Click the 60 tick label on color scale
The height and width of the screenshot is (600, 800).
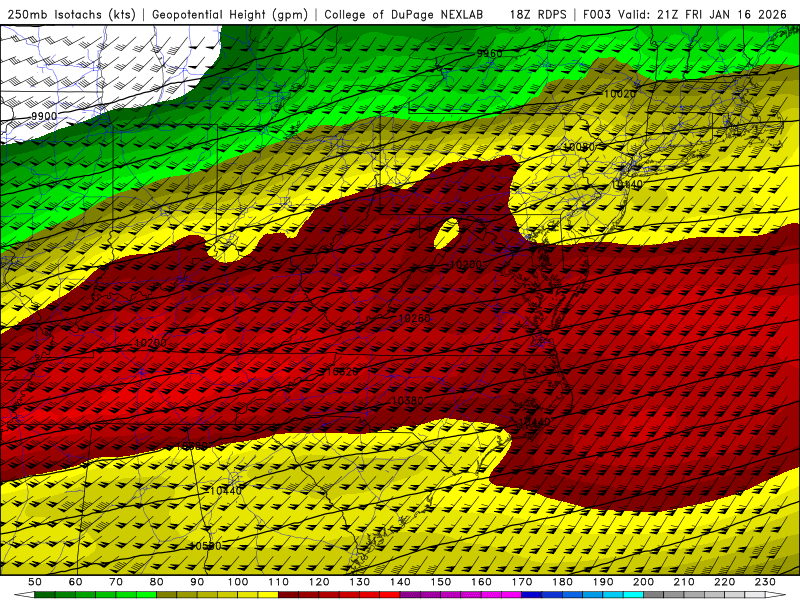(75, 582)
